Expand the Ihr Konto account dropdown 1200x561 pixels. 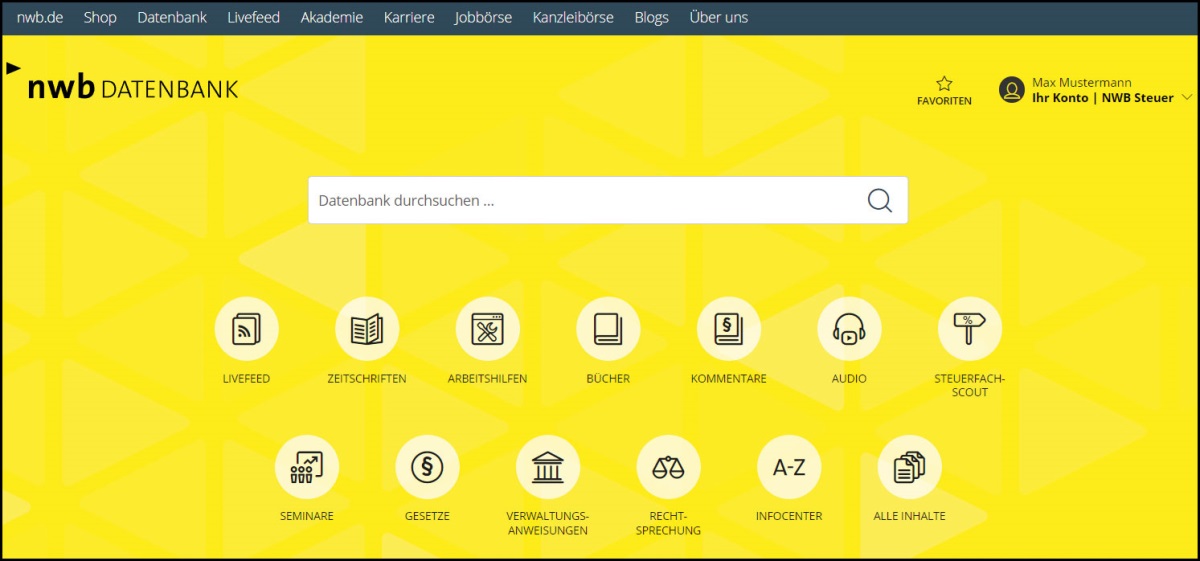click(x=1187, y=98)
